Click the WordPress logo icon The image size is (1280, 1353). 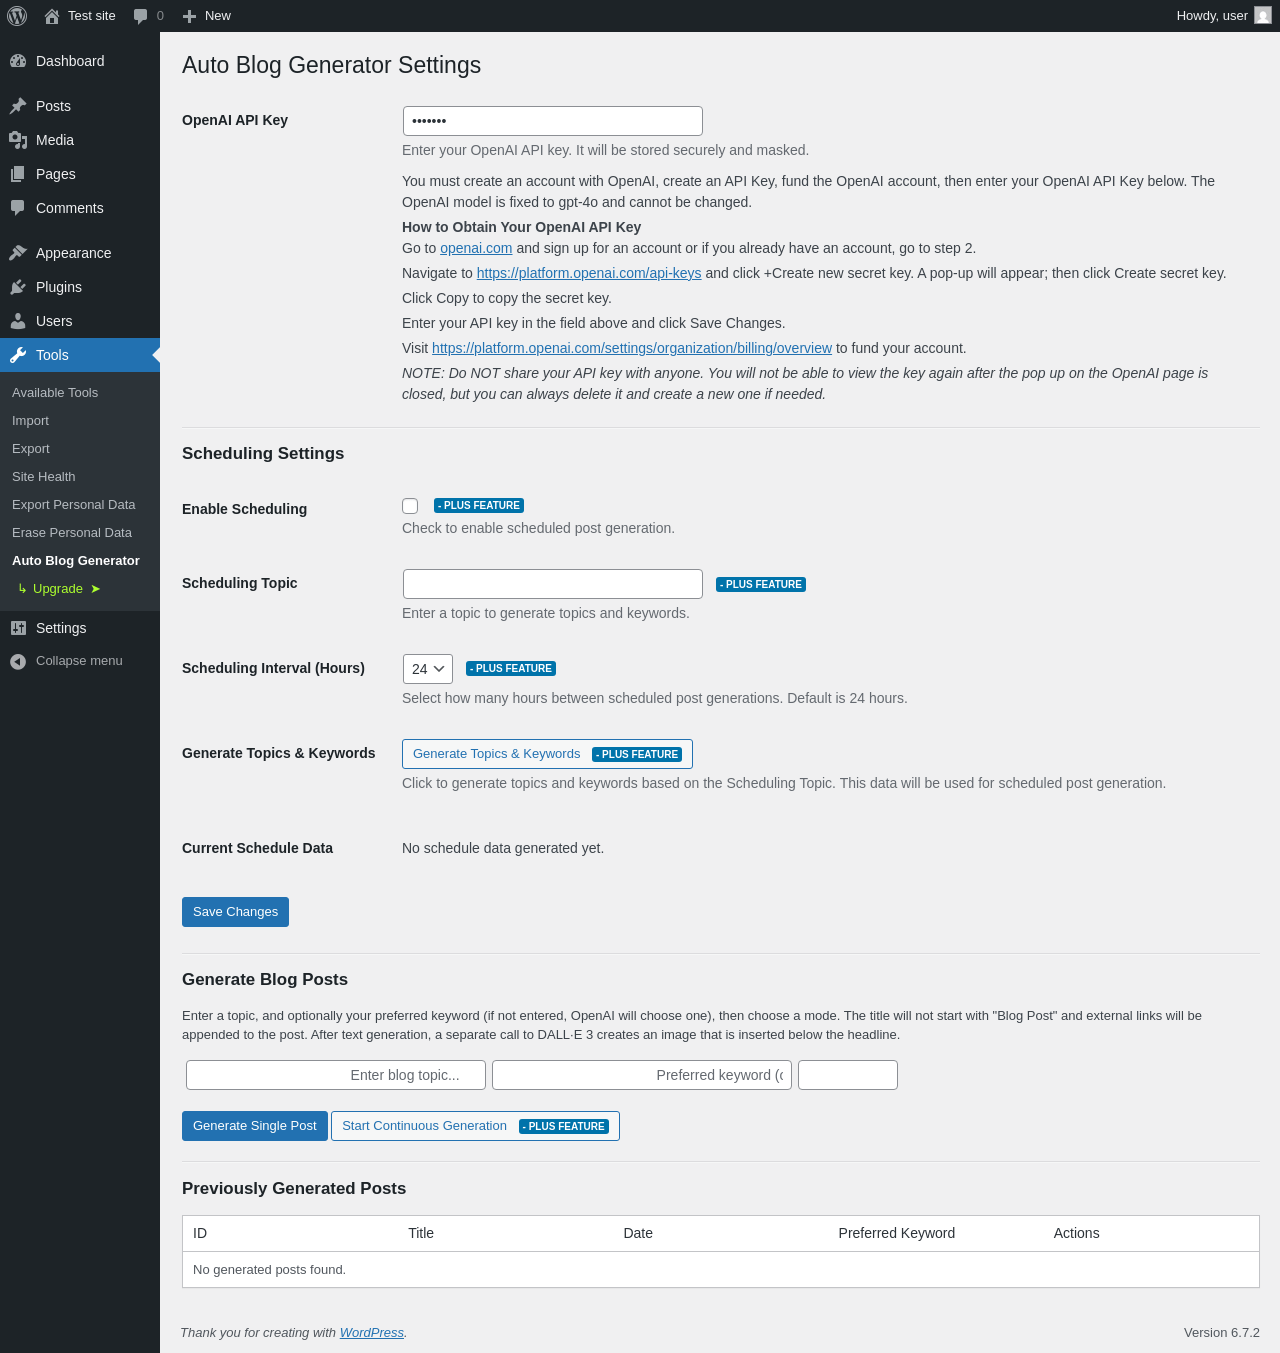[x=17, y=16]
